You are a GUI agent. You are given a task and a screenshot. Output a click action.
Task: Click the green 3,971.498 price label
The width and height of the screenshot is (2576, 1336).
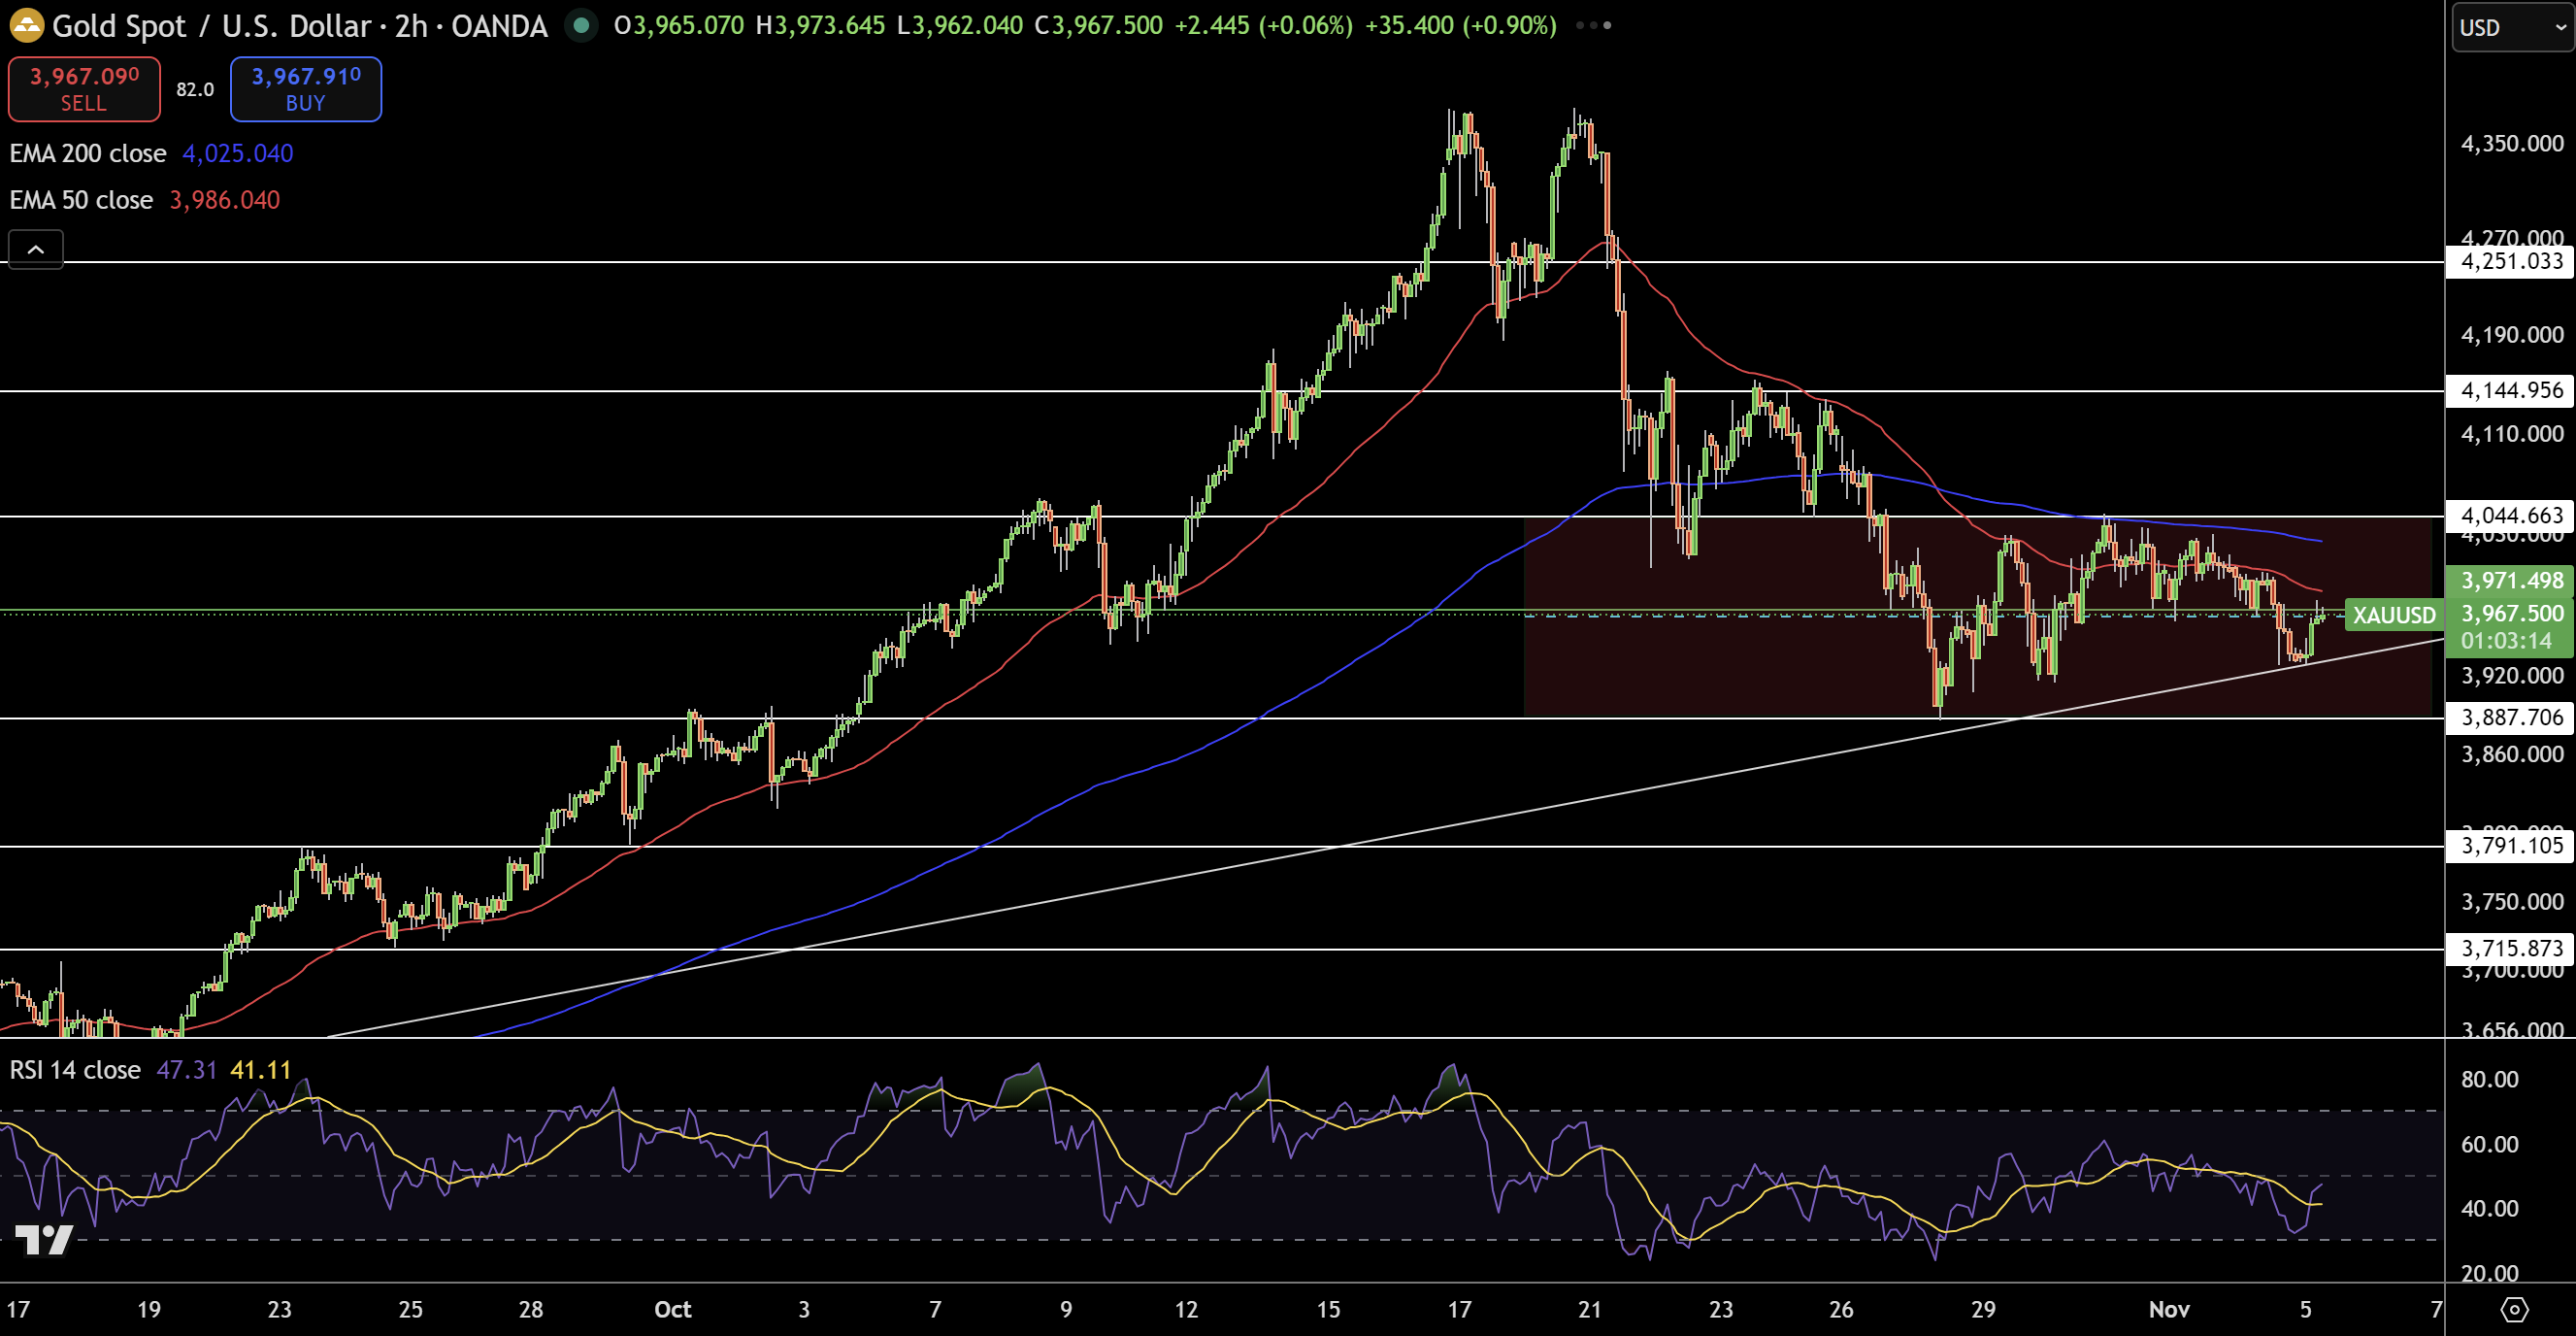[2510, 580]
